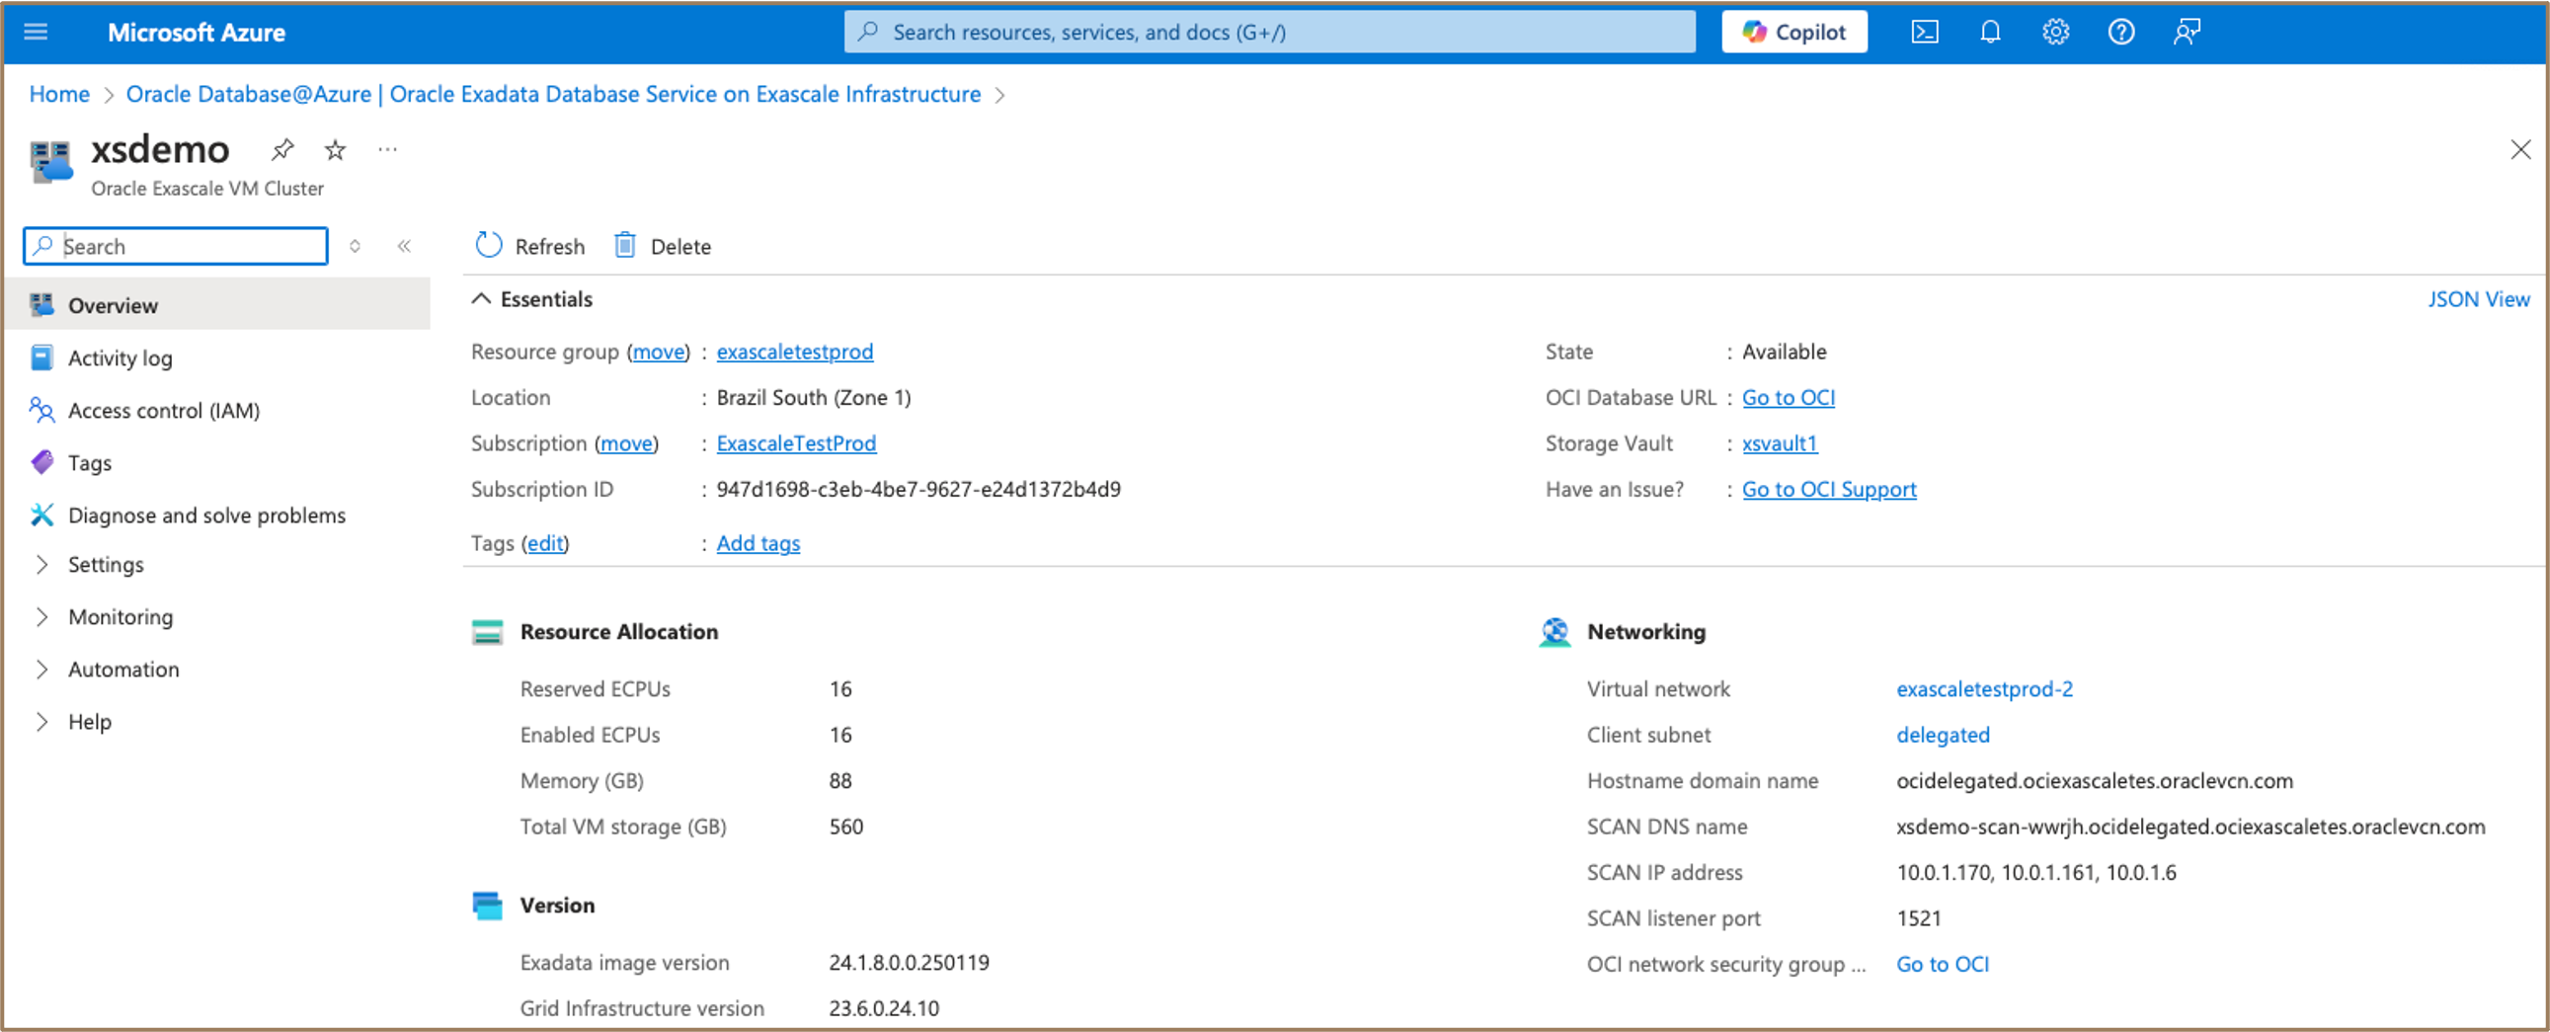Launch Copilot from the header
The image size is (2550, 1032).
tap(1794, 32)
